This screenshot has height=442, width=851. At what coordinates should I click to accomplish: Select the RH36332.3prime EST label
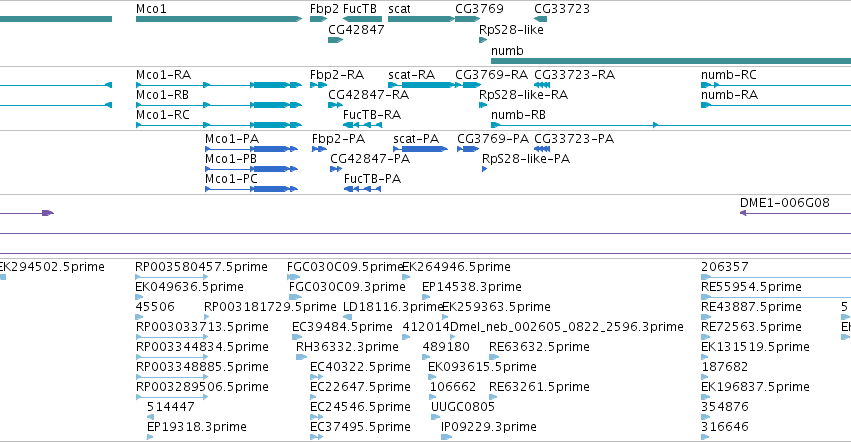pyautogui.click(x=347, y=346)
